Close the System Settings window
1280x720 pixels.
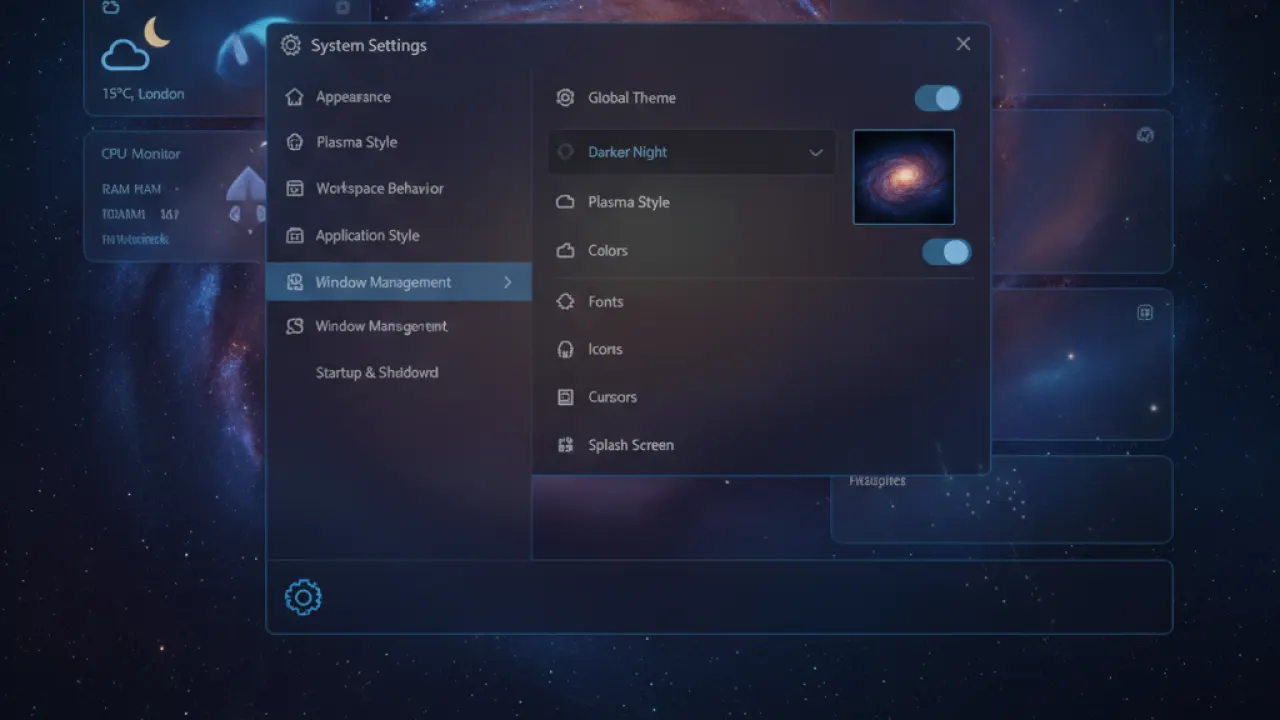click(x=963, y=44)
